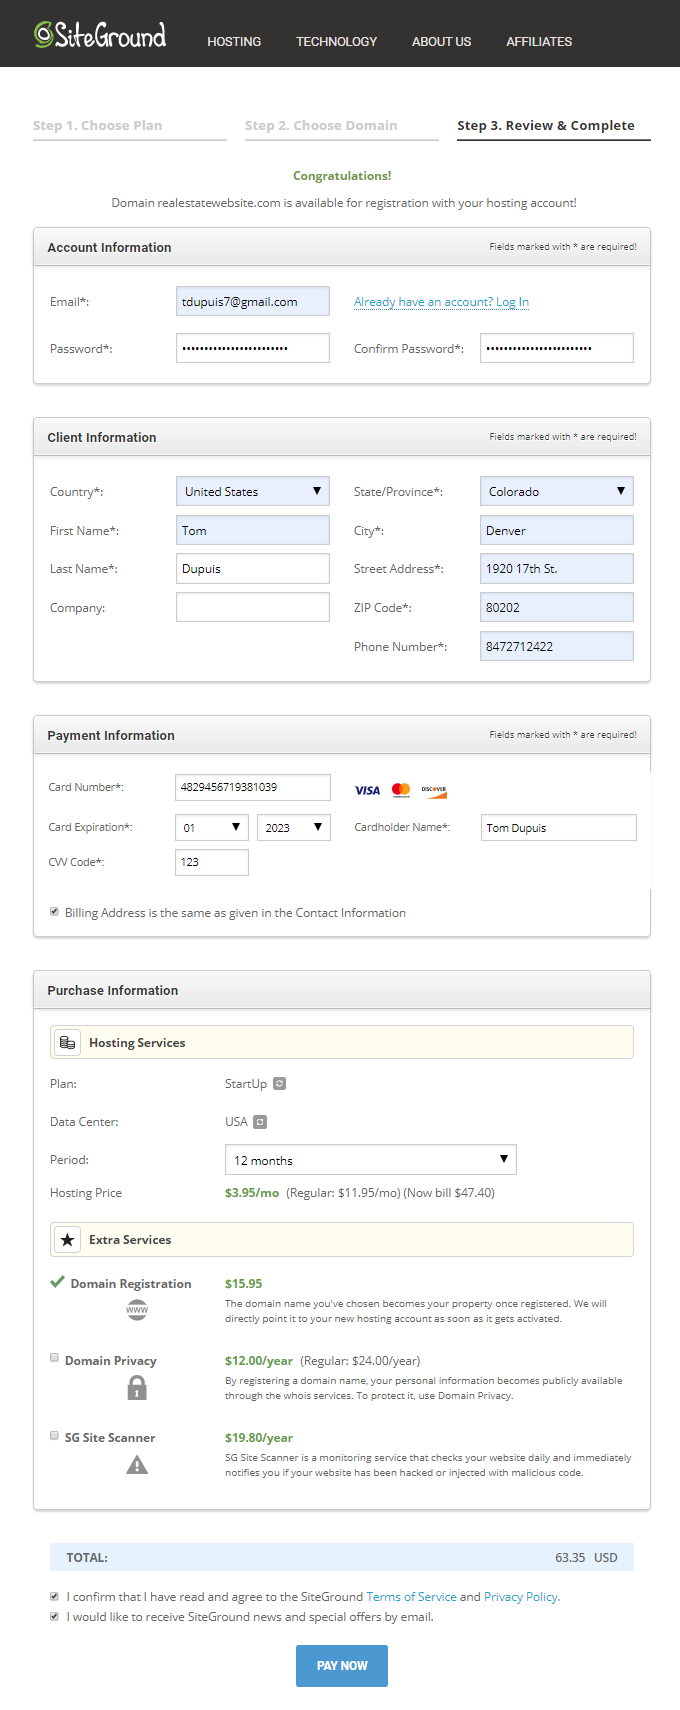
Task: Click the USA data center change icon
Action: (260, 1122)
